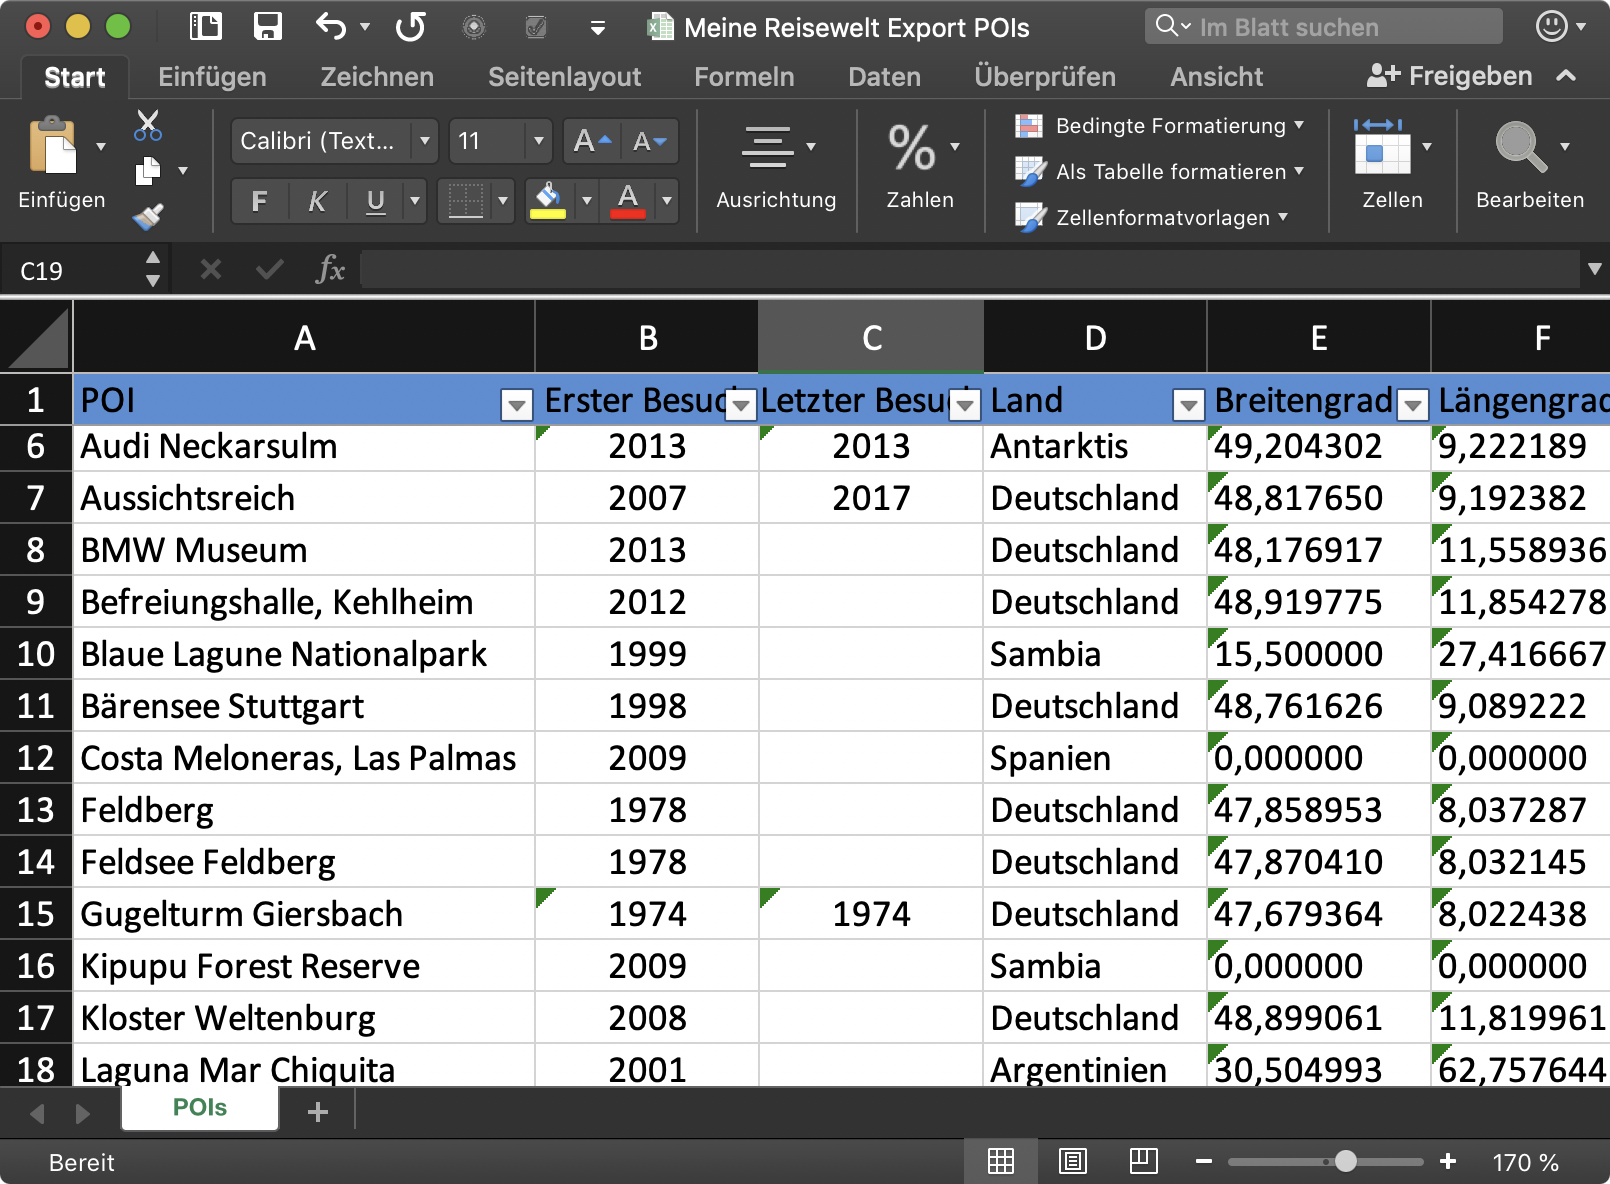Click the Copy icon
Image resolution: width=1610 pixels, height=1184 pixels.
coord(148,171)
